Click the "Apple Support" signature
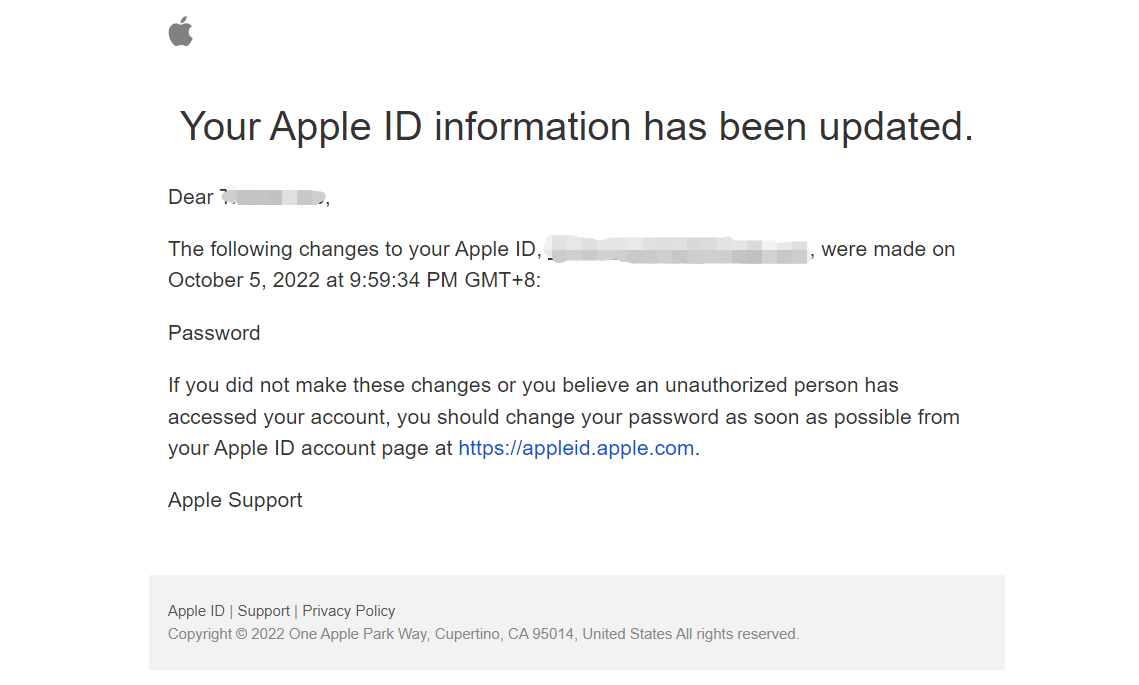 click(235, 500)
